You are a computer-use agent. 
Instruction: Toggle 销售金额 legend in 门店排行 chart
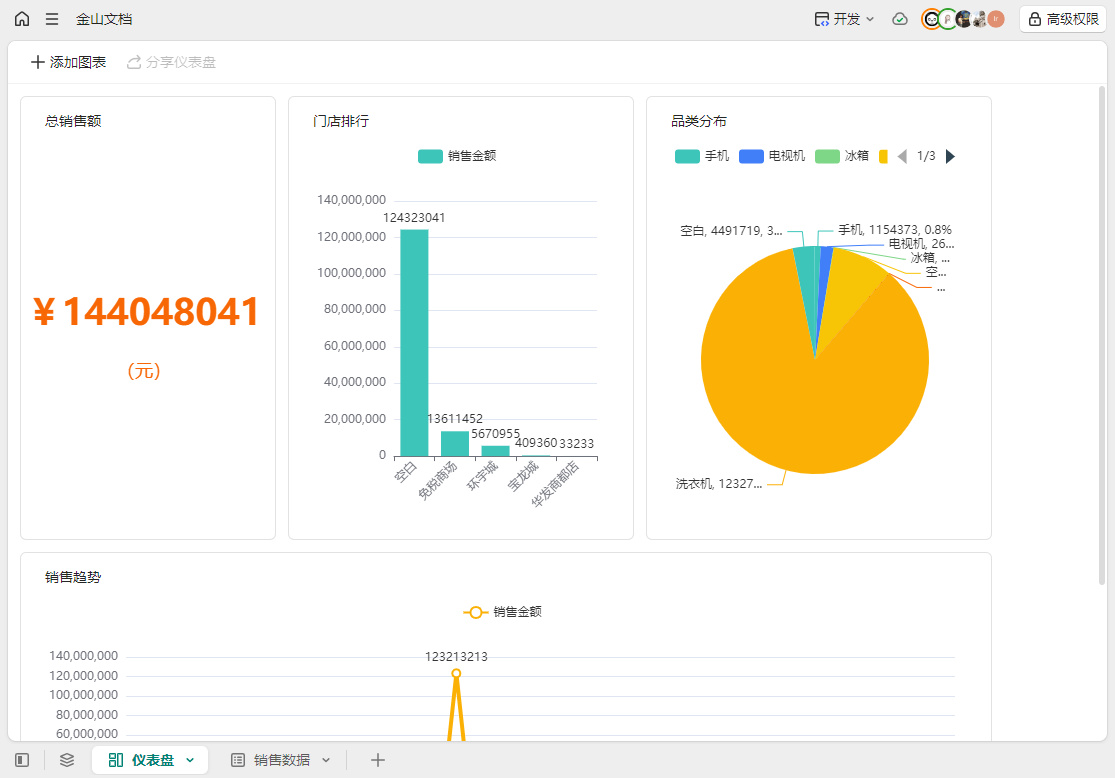(457, 156)
